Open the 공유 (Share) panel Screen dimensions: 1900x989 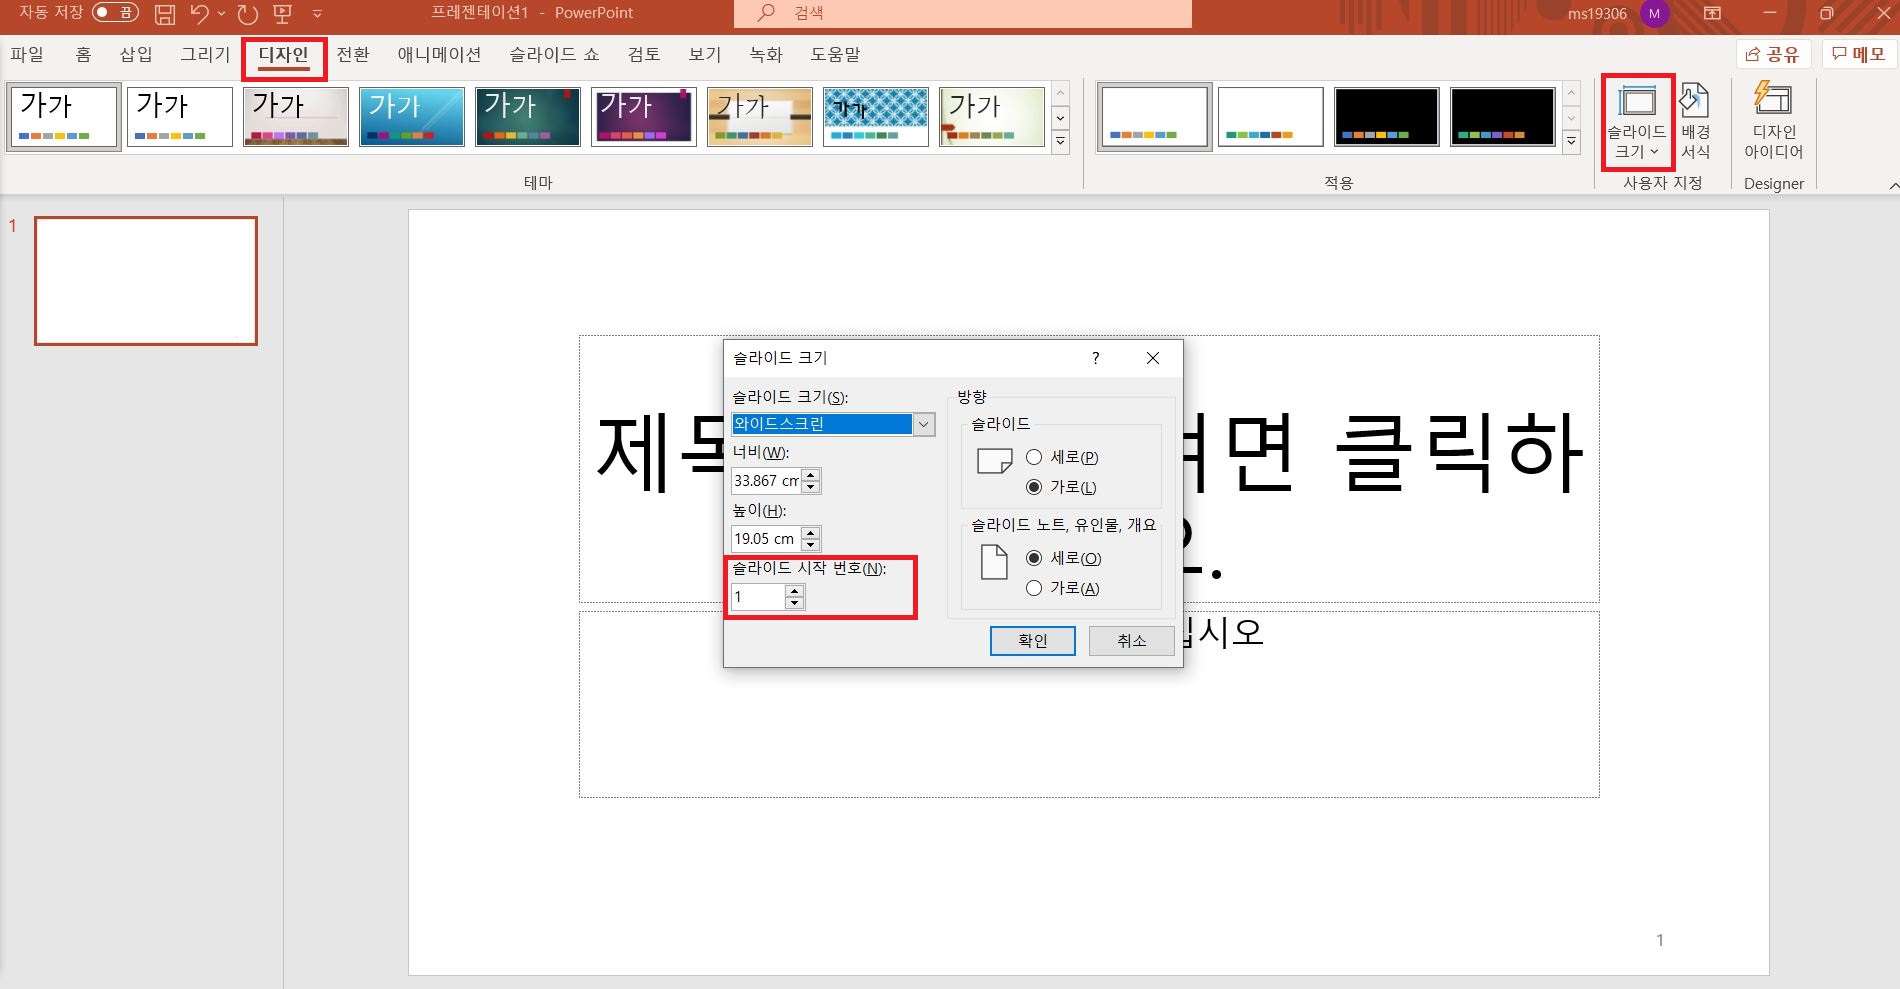coord(1771,54)
